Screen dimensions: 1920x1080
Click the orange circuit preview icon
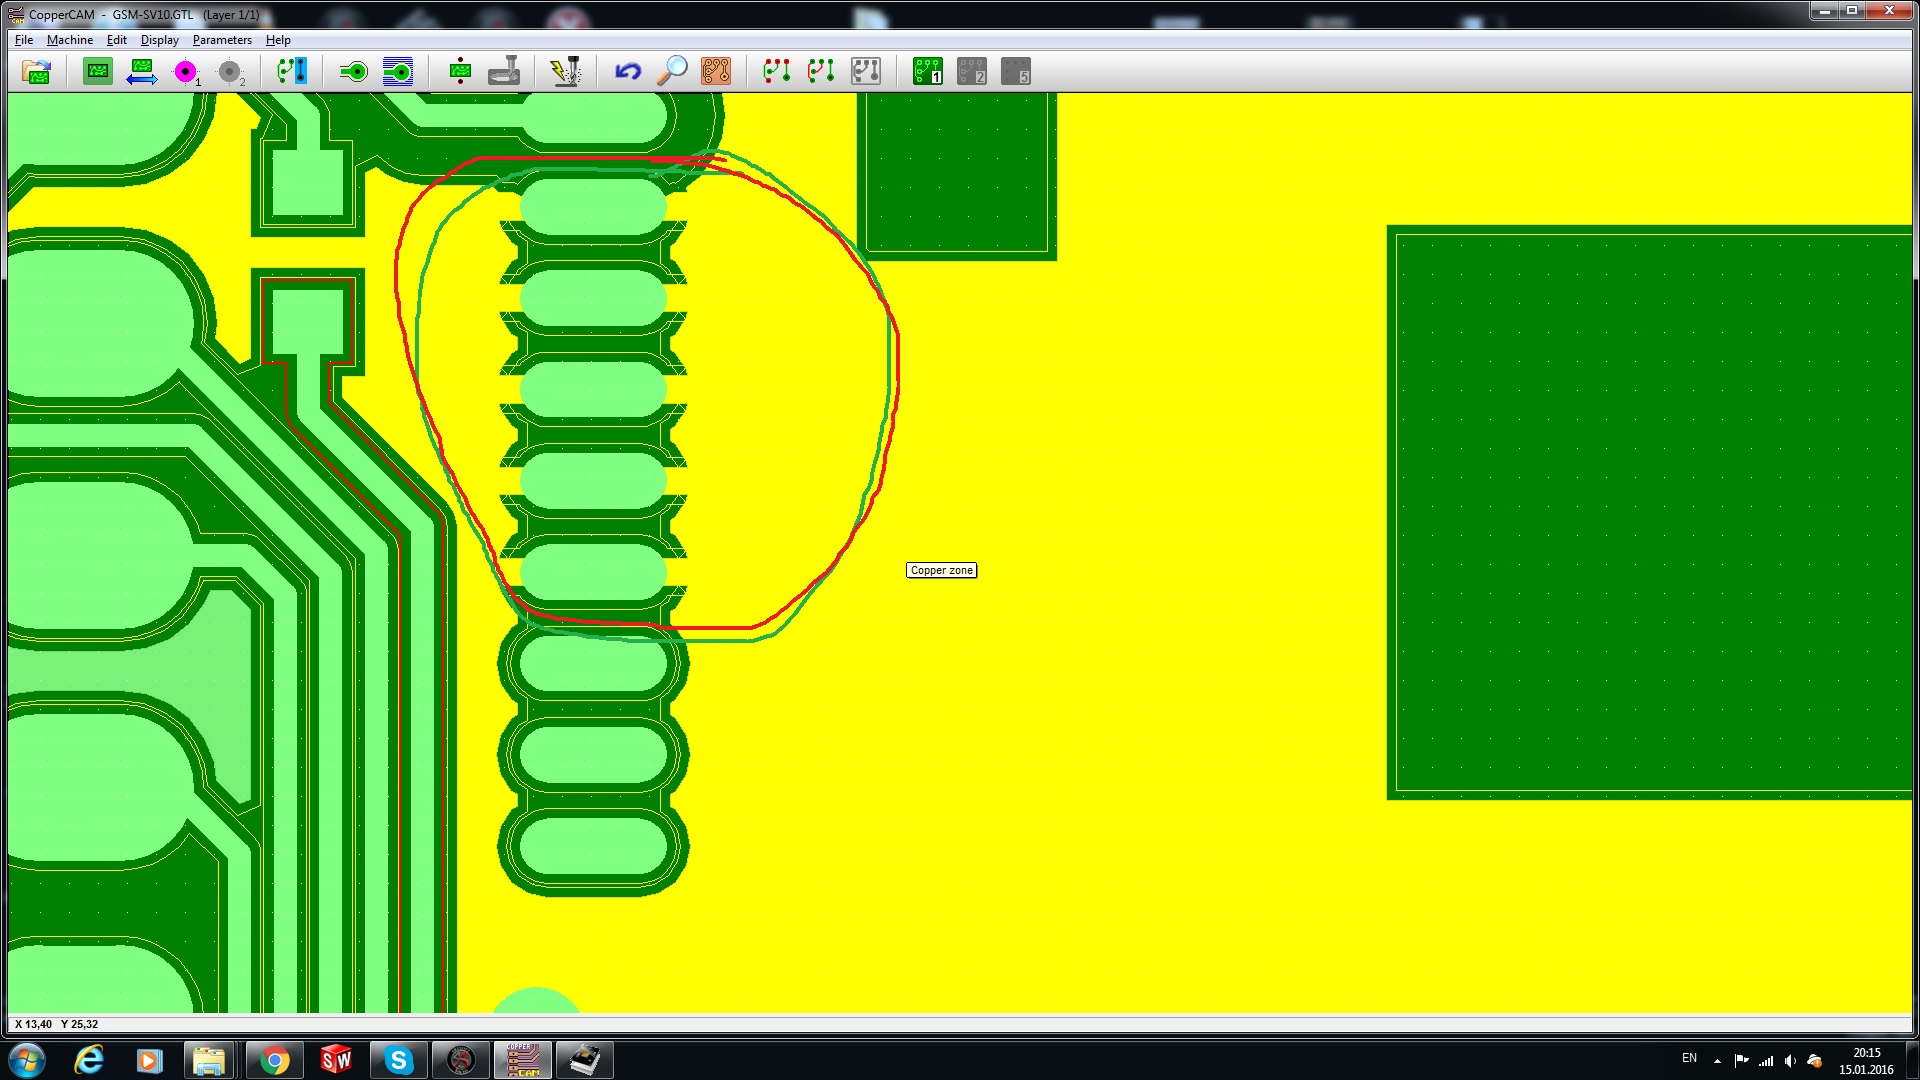pyautogui.click(x=716, y=72)
